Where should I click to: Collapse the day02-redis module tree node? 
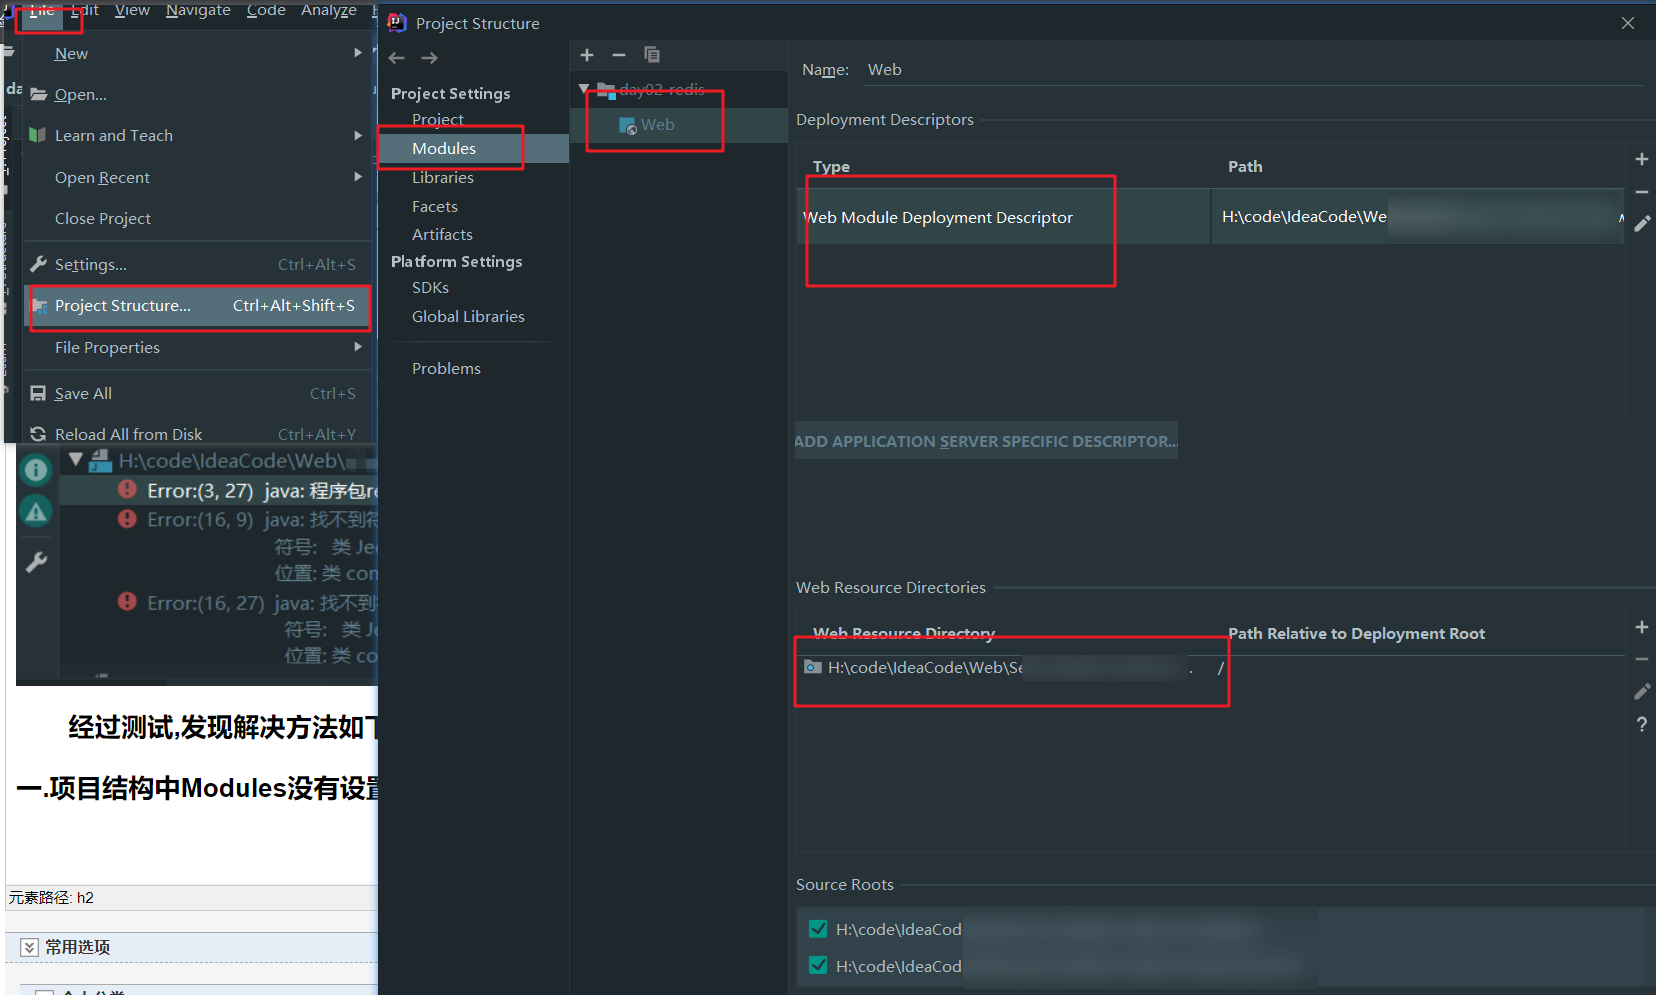(584, 90)
